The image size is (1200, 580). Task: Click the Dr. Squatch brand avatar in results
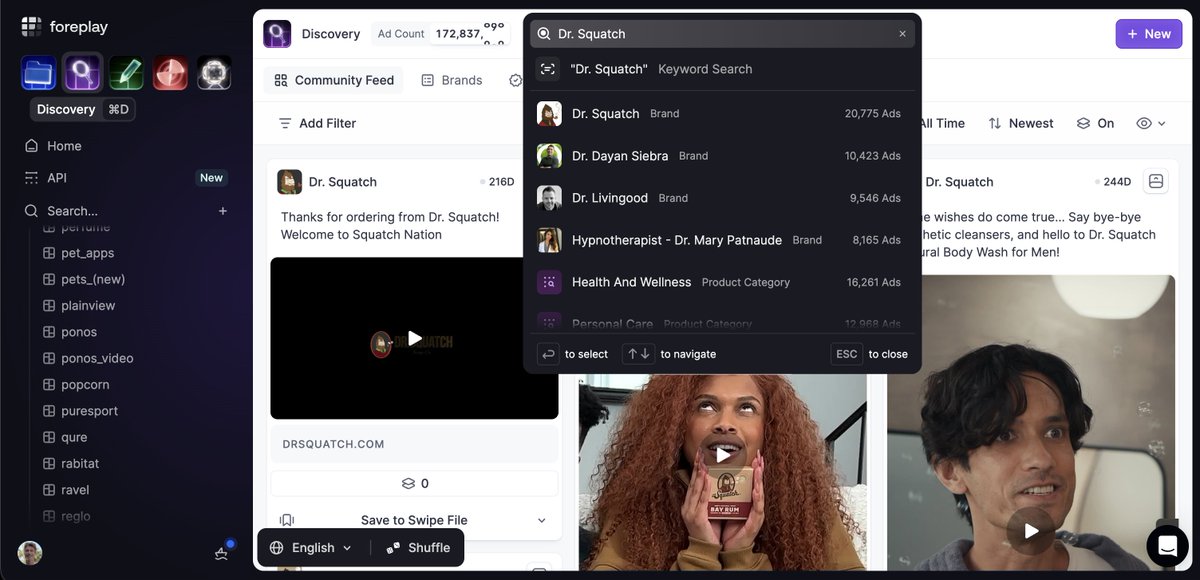[549, 114]
